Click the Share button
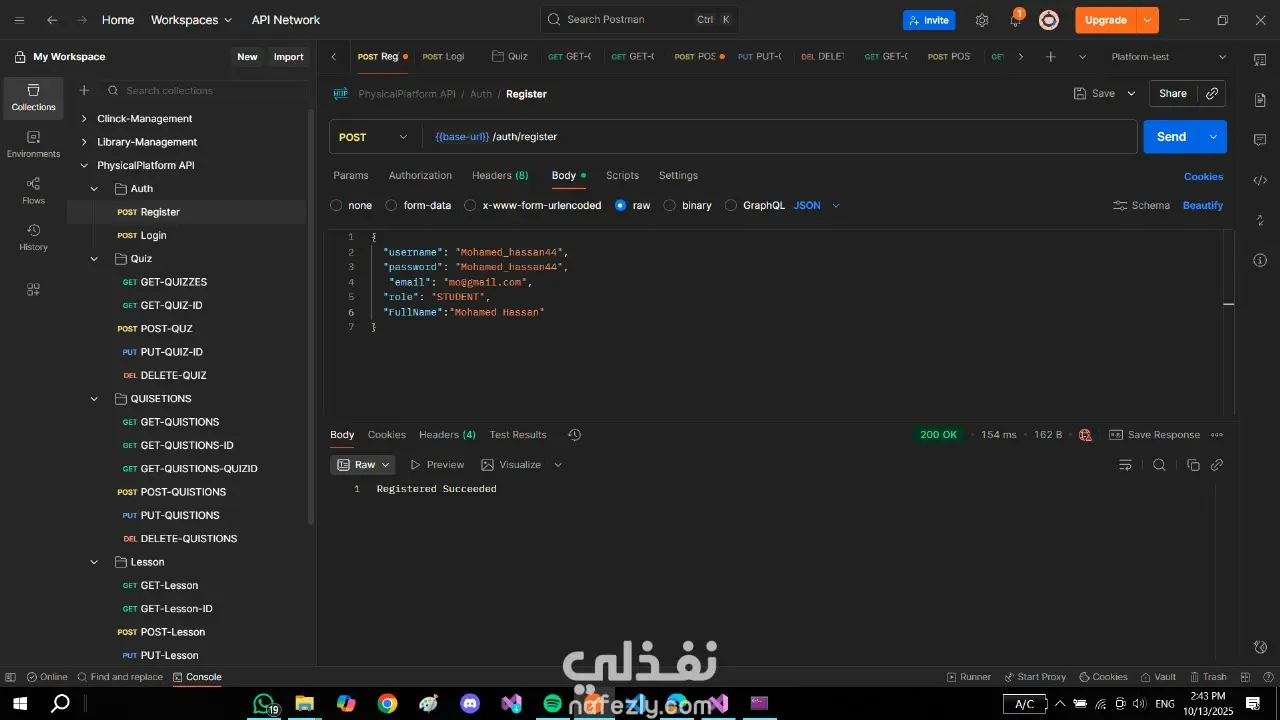Image resolution: width=1280 pixels, height=720 pixels. 1173,93
